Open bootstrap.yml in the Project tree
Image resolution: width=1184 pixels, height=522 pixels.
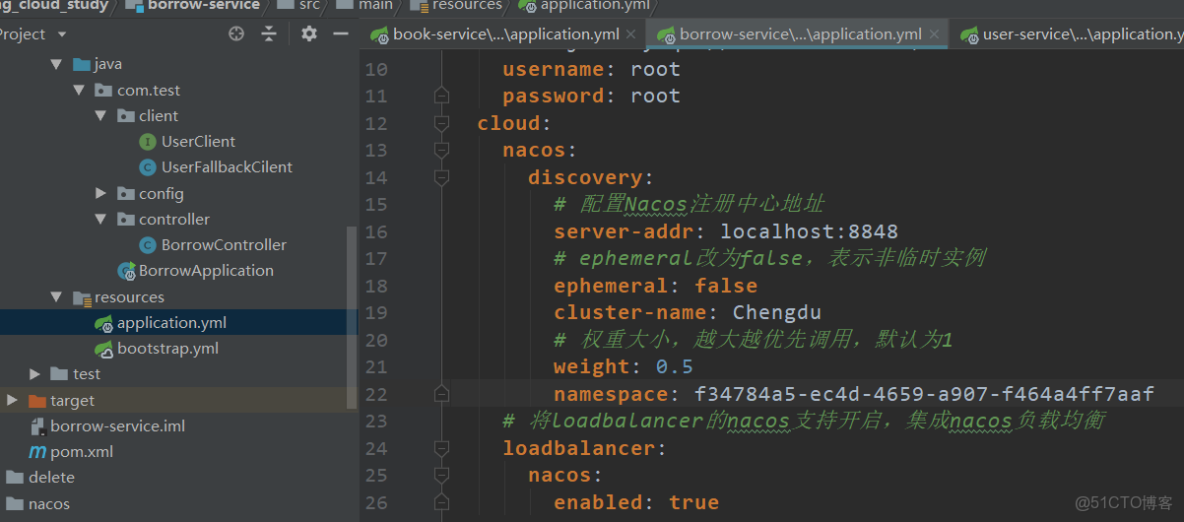(x=168, y=349)
